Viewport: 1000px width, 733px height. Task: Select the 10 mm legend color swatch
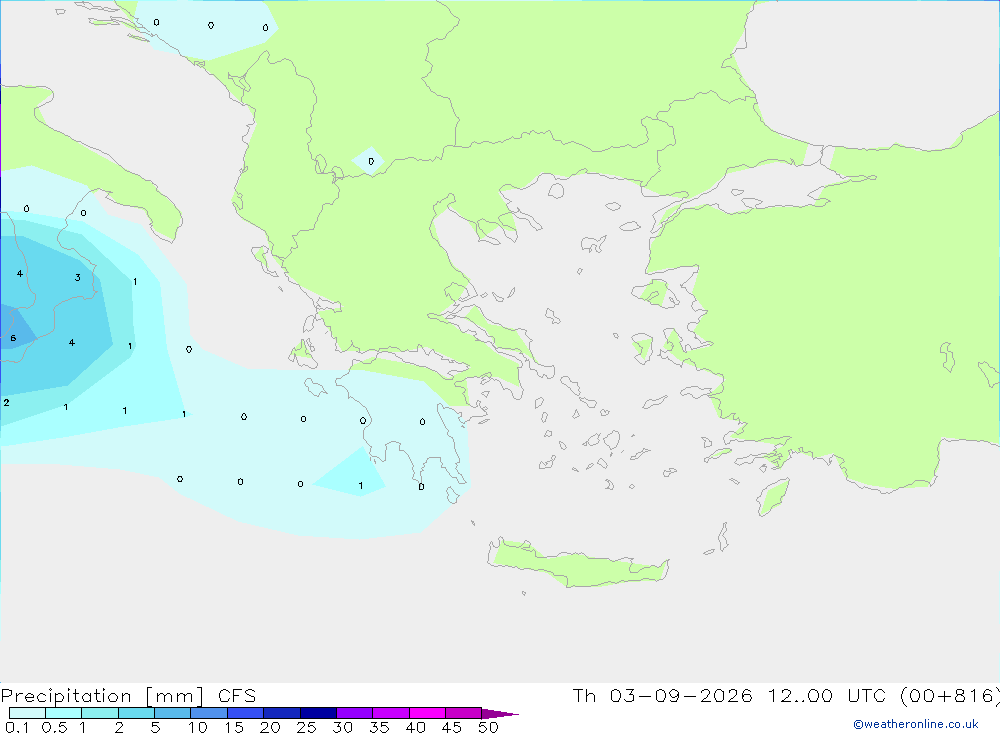(209, 713)
